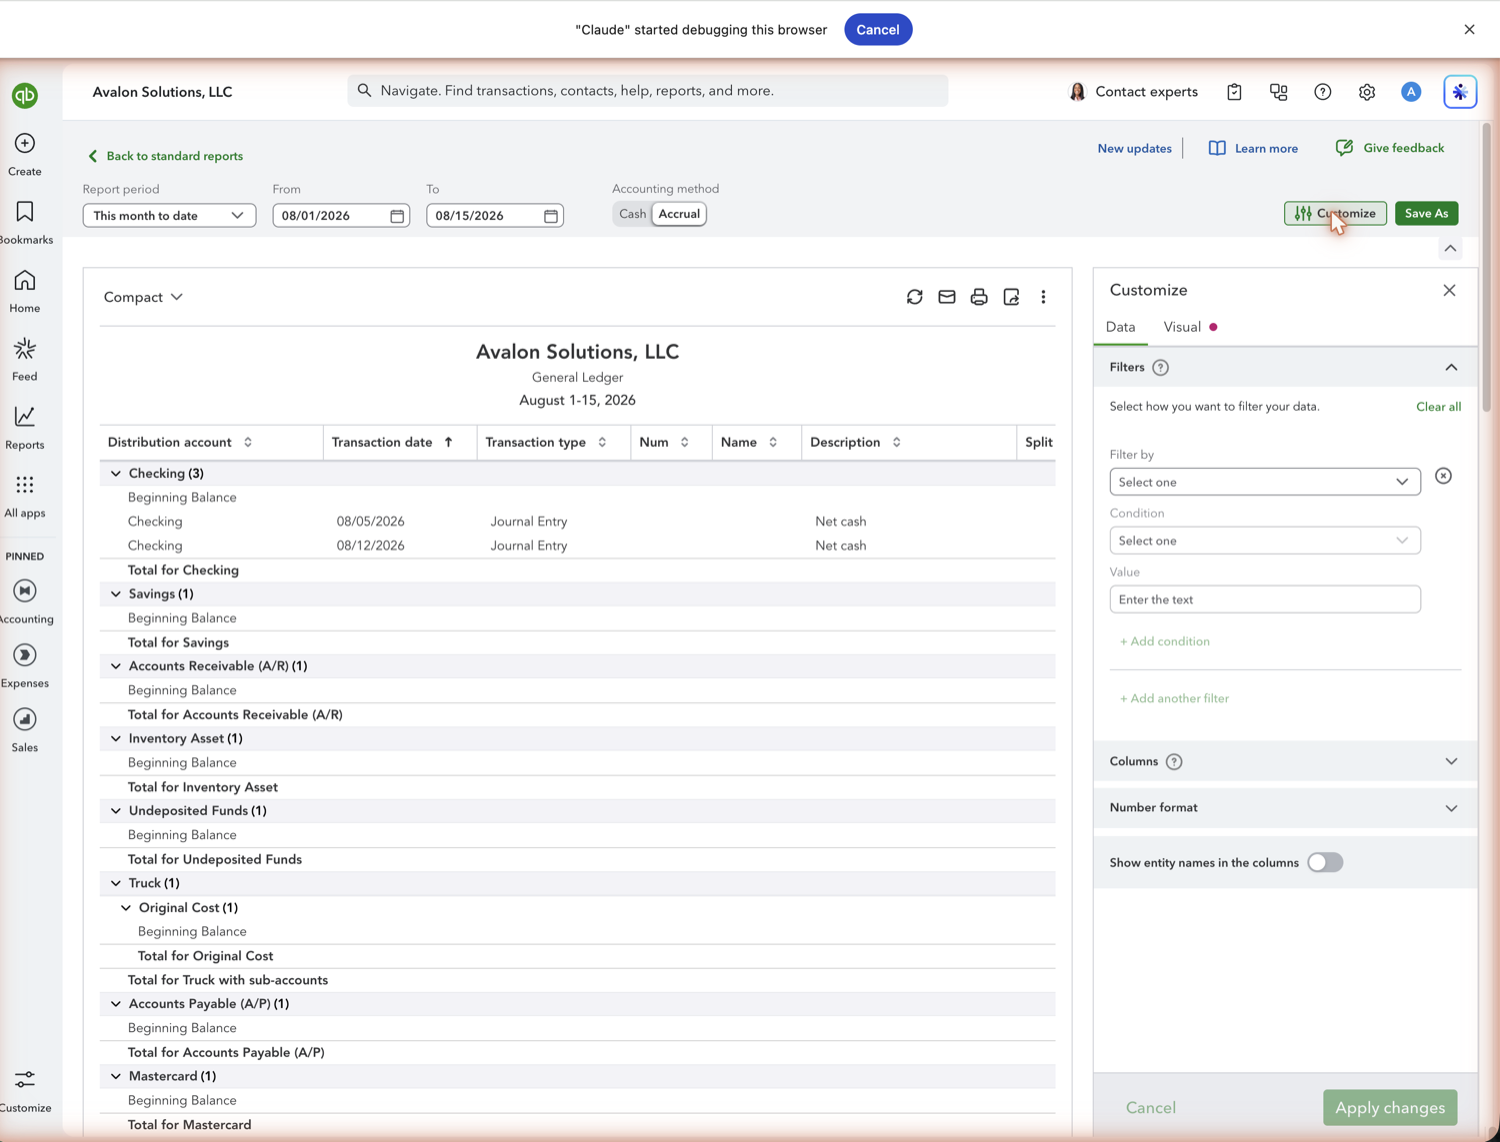The image size is (1500, 1142).
Task: Click Give feedback
Action: coord(1390,148)
